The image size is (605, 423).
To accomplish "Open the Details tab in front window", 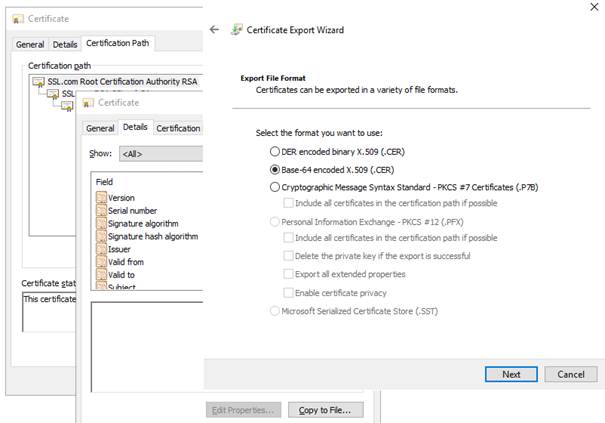I will point(135,128).
